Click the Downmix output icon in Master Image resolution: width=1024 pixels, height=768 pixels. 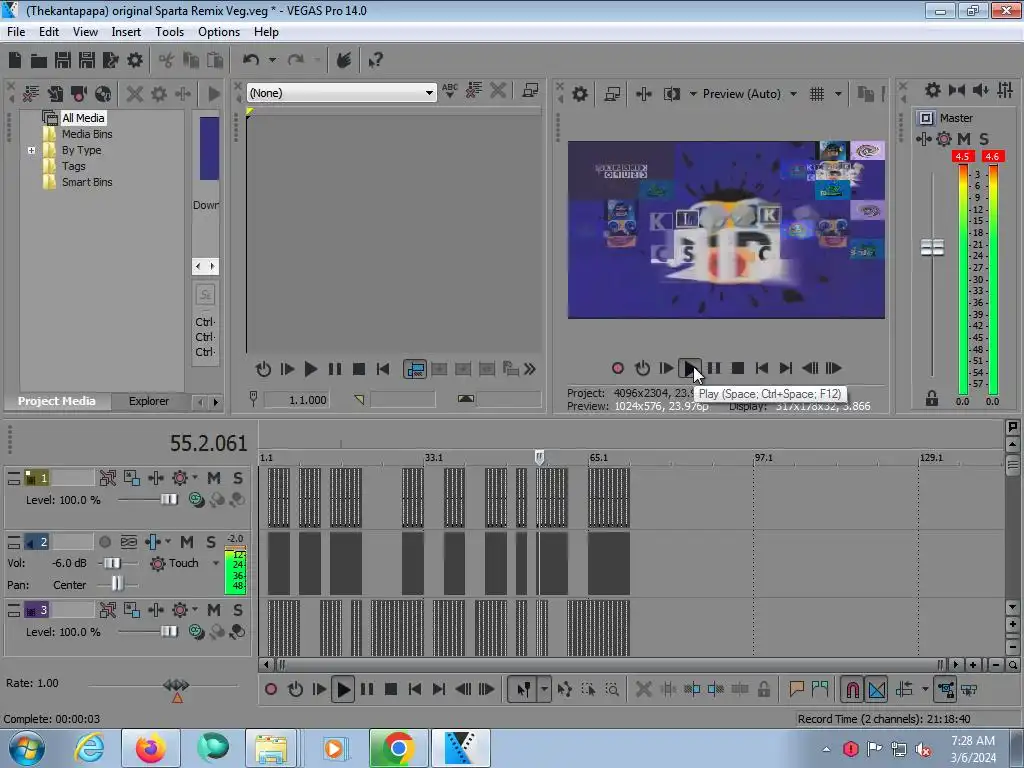click(957, 90)
